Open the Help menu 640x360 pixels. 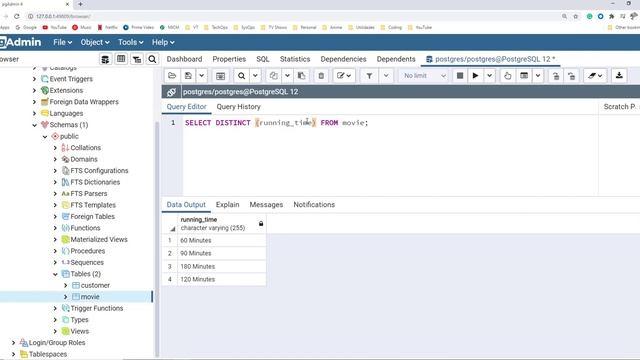(163, 42)
